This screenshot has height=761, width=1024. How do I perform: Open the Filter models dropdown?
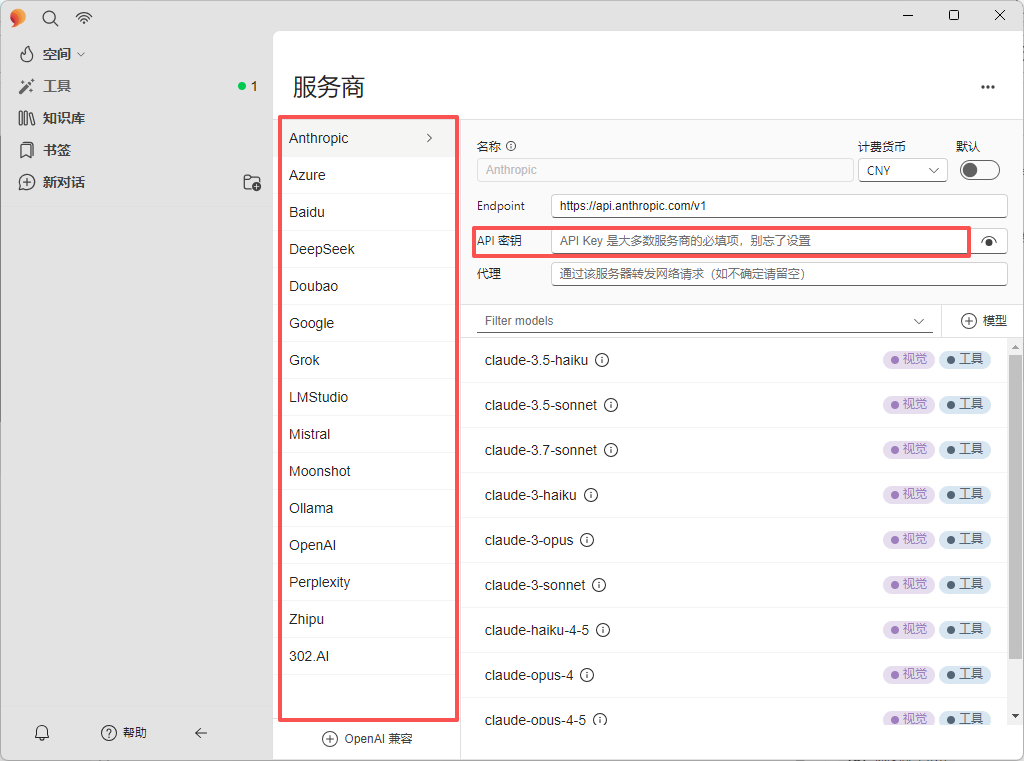pos(705,321)
